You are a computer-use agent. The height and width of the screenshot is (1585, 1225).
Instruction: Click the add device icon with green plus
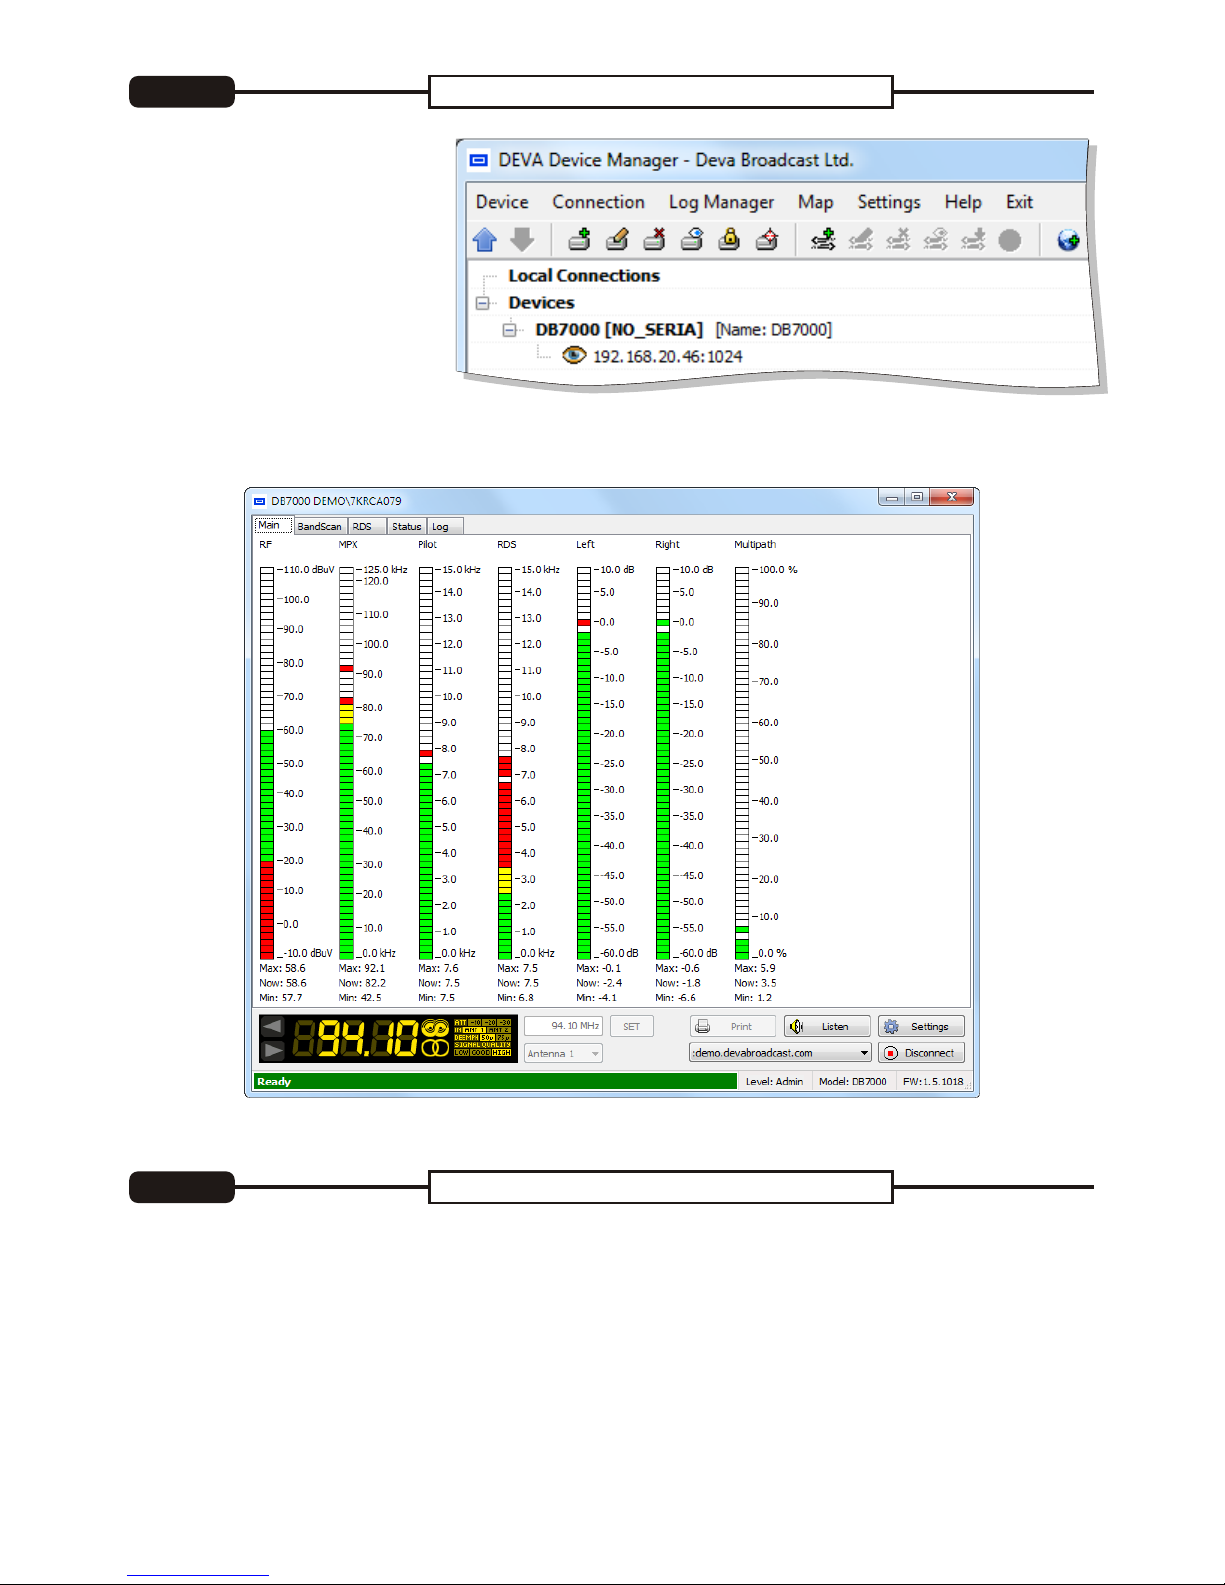(x=579, y=240)
